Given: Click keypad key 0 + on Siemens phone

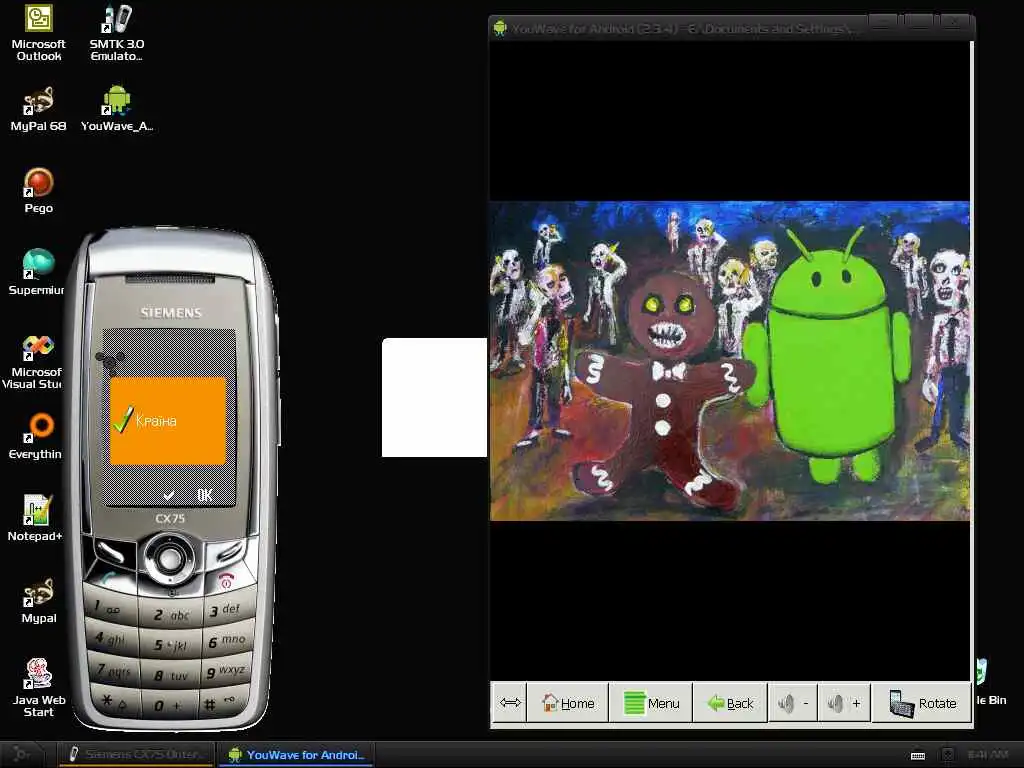Looking at the screenshot, I should tap(169, 705).
